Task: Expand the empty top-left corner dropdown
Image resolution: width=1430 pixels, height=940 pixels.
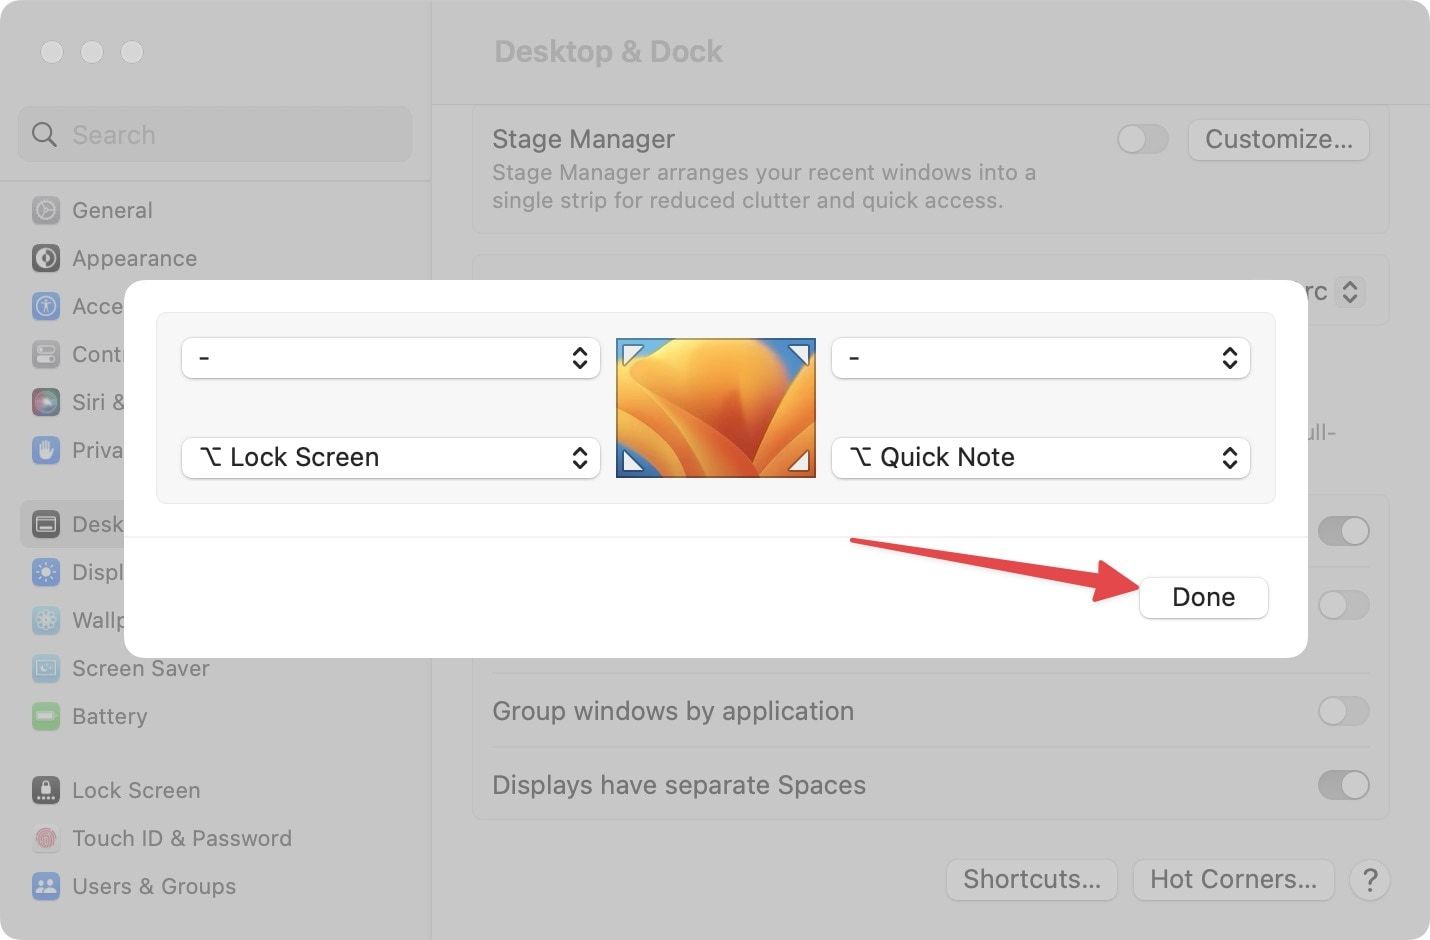Action: coord(390,357)
